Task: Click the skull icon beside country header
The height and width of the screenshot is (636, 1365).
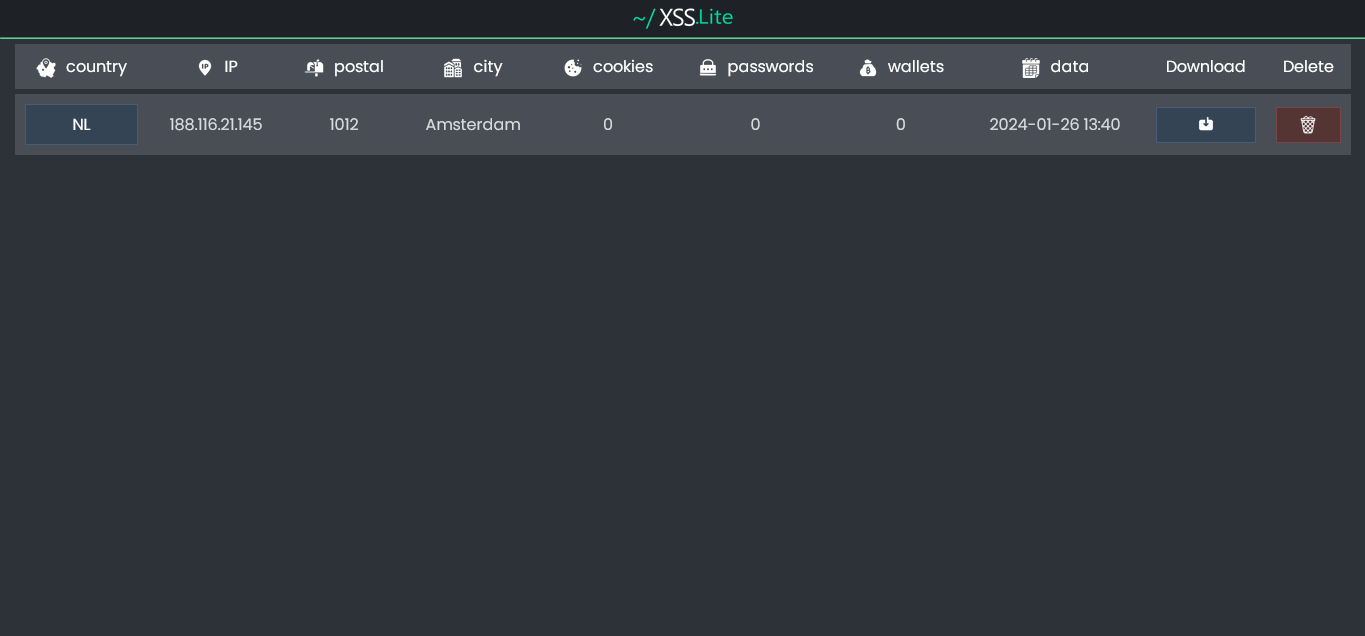Action: (x=46, y=67)
